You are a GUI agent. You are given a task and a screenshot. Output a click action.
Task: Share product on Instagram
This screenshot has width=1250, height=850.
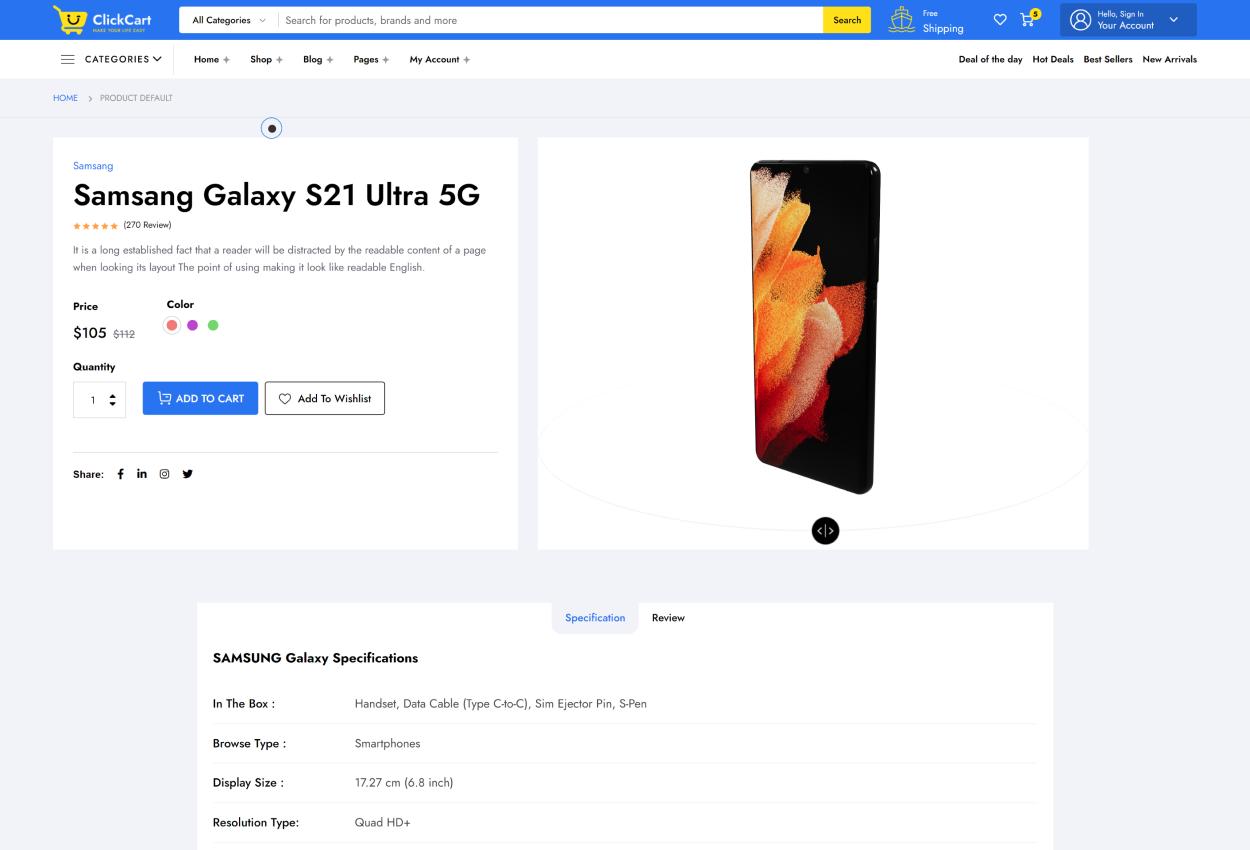(165, 474)
